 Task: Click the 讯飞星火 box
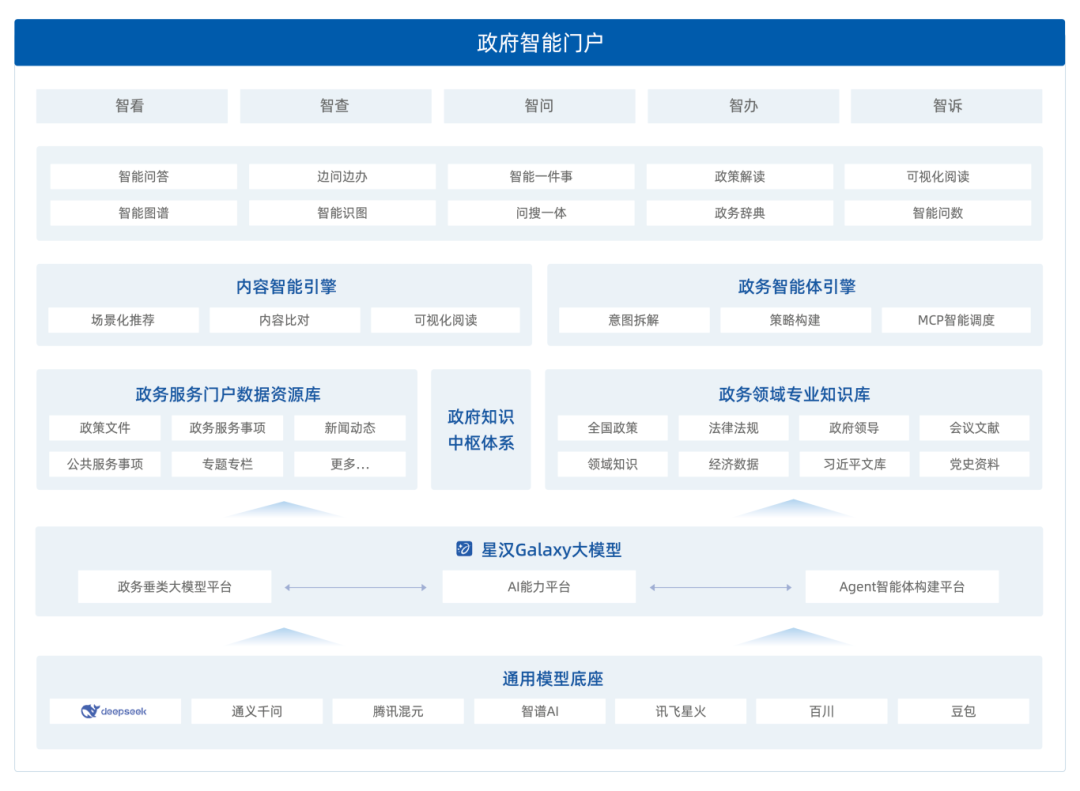tap(681, 711)
